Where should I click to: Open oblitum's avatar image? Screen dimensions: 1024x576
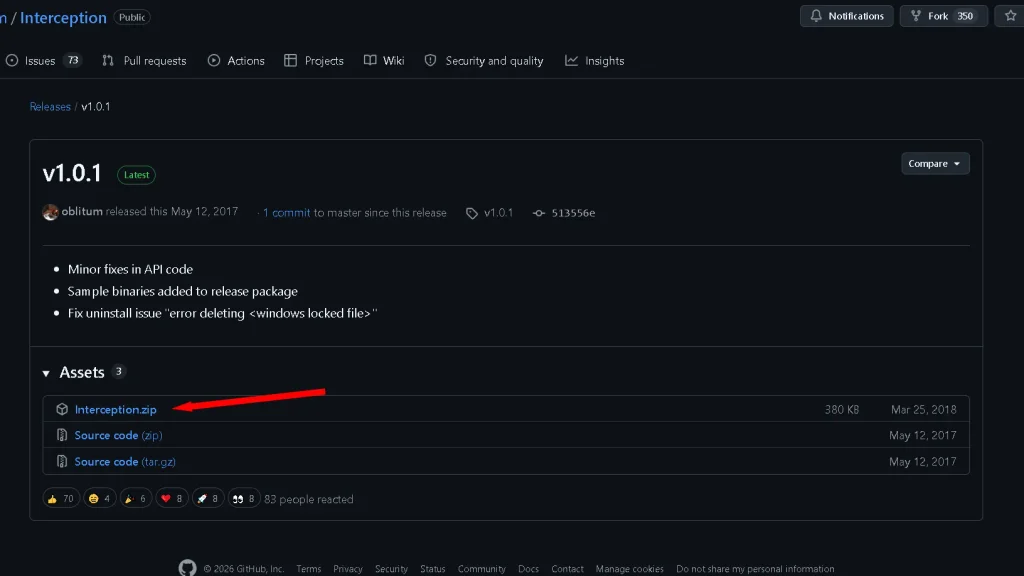click(x=50, y=212)
